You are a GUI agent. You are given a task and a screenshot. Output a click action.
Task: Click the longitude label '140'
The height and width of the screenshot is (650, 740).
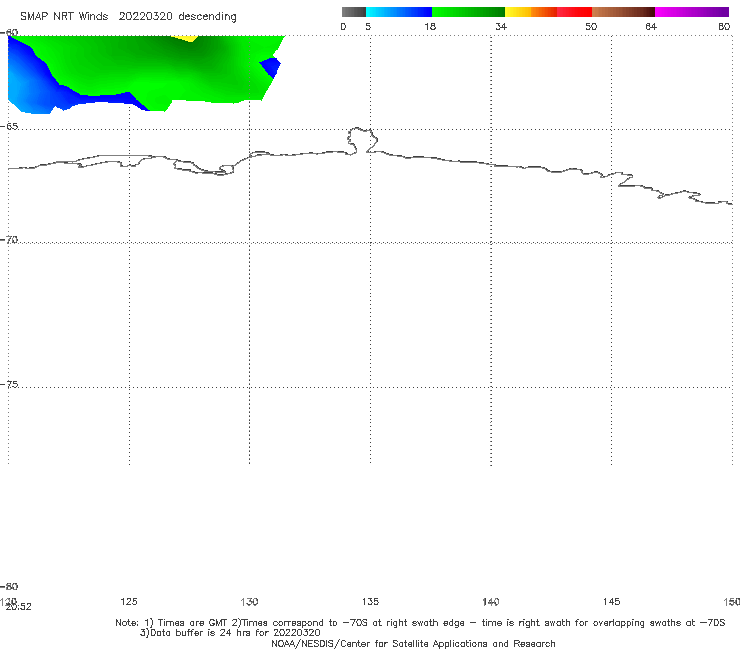(x=491, y=601)
